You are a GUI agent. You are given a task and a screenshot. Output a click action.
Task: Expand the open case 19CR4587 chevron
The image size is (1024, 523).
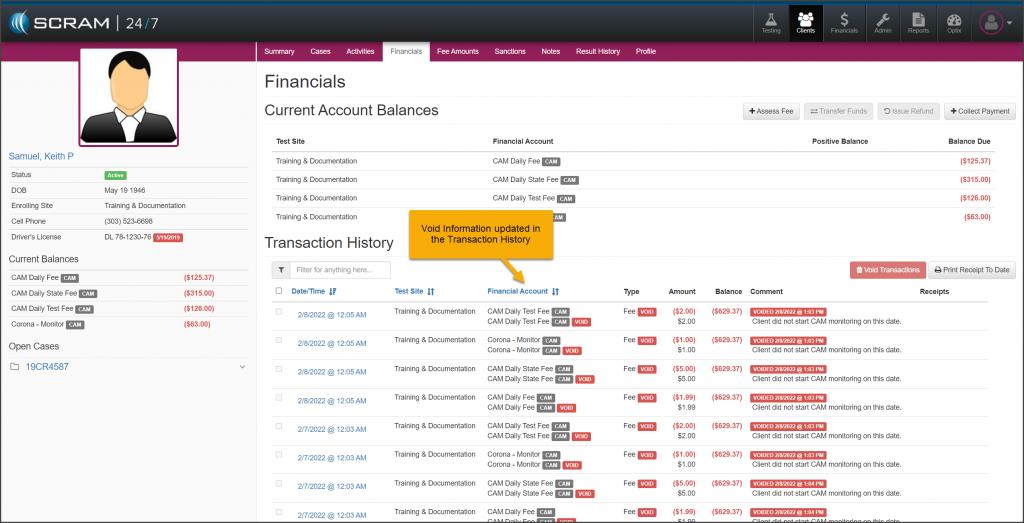(x=242, y=367)
